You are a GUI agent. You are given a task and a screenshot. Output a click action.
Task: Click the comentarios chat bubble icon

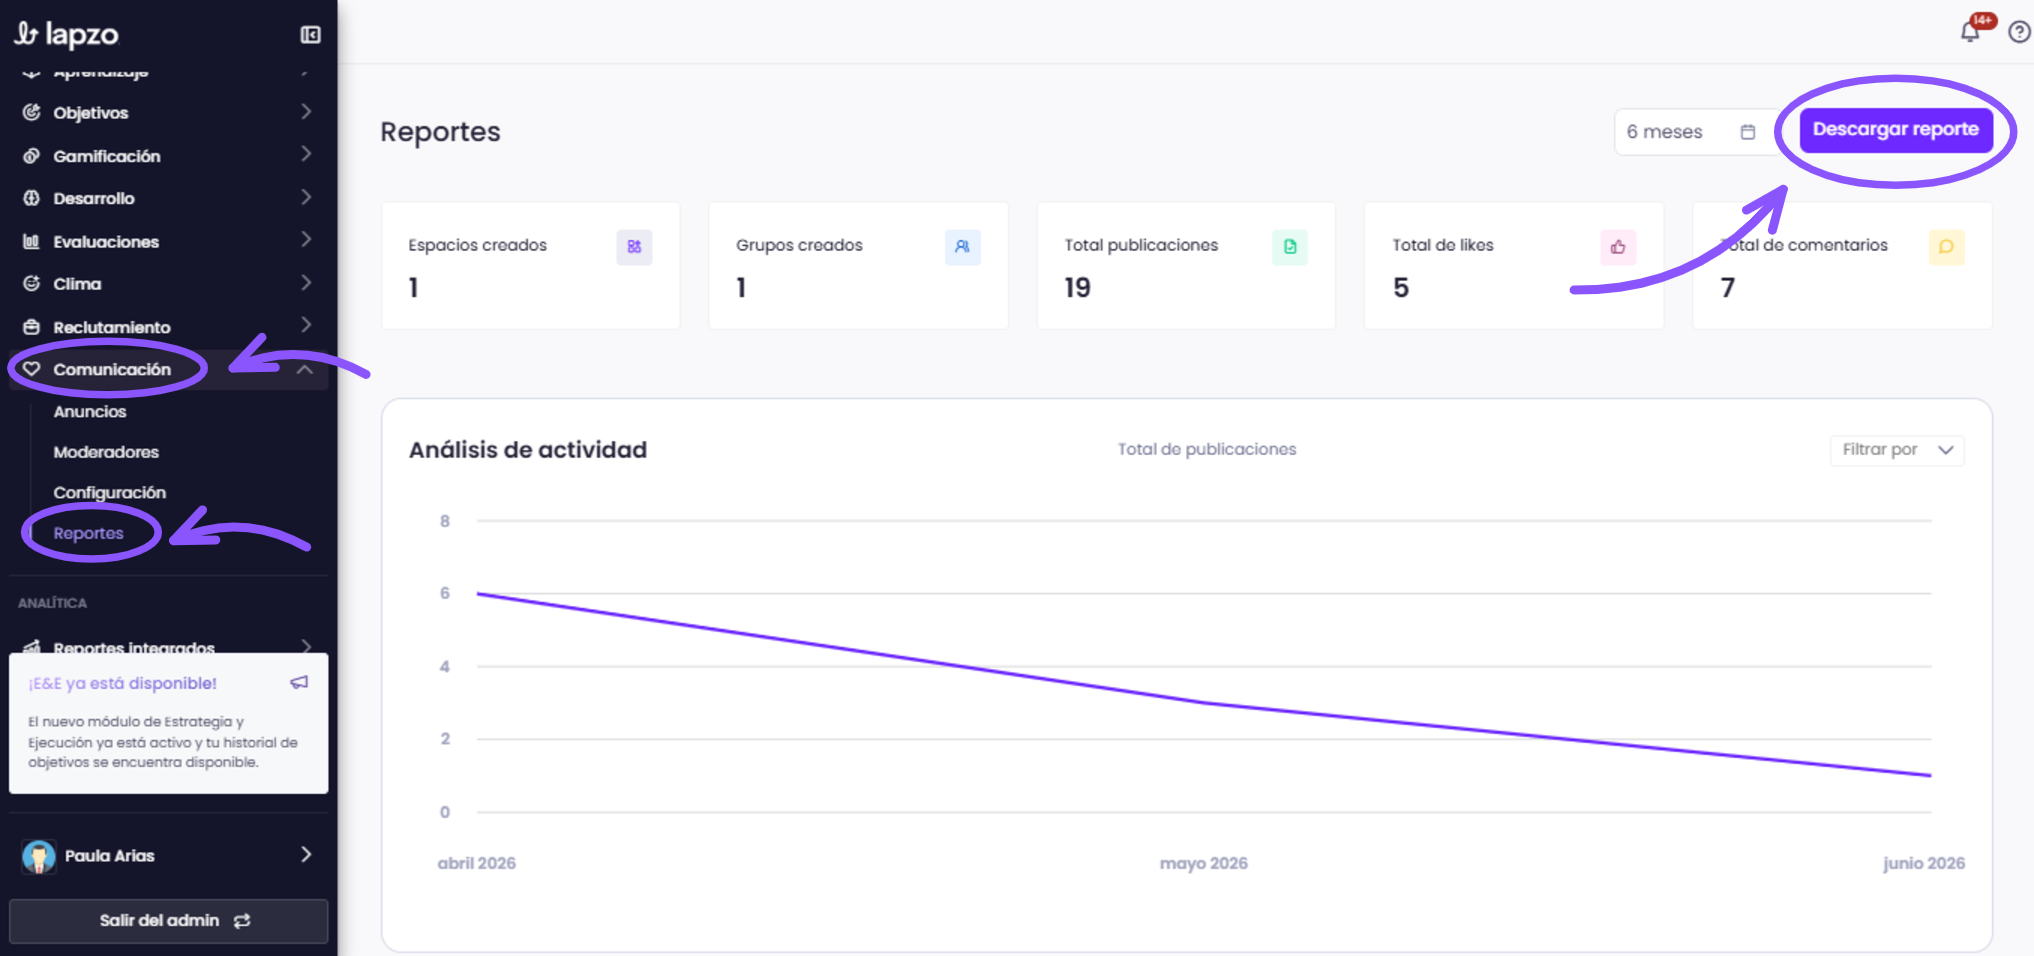click(1946, 247)
